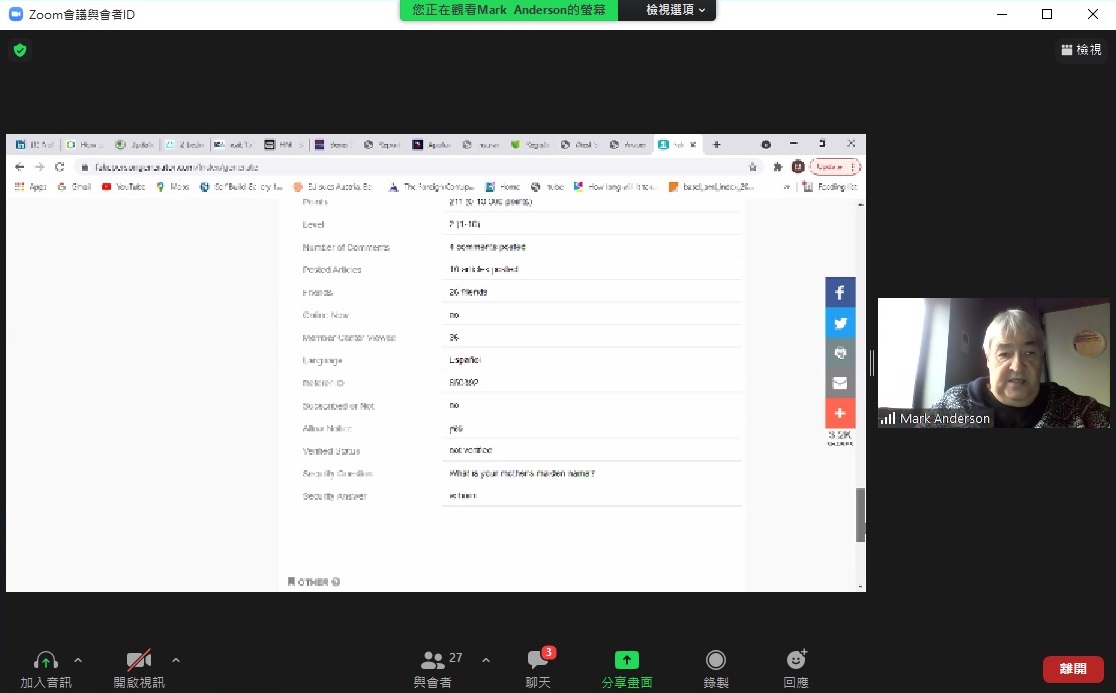
Task: Click the green encryption shield icon
Action: point(20,50)
